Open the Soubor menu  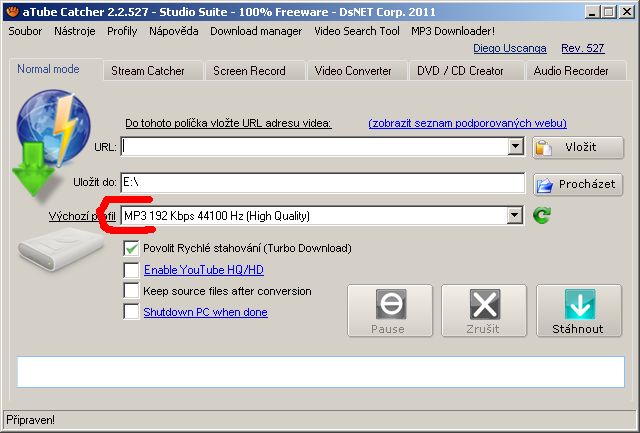(x=25, y=31)
